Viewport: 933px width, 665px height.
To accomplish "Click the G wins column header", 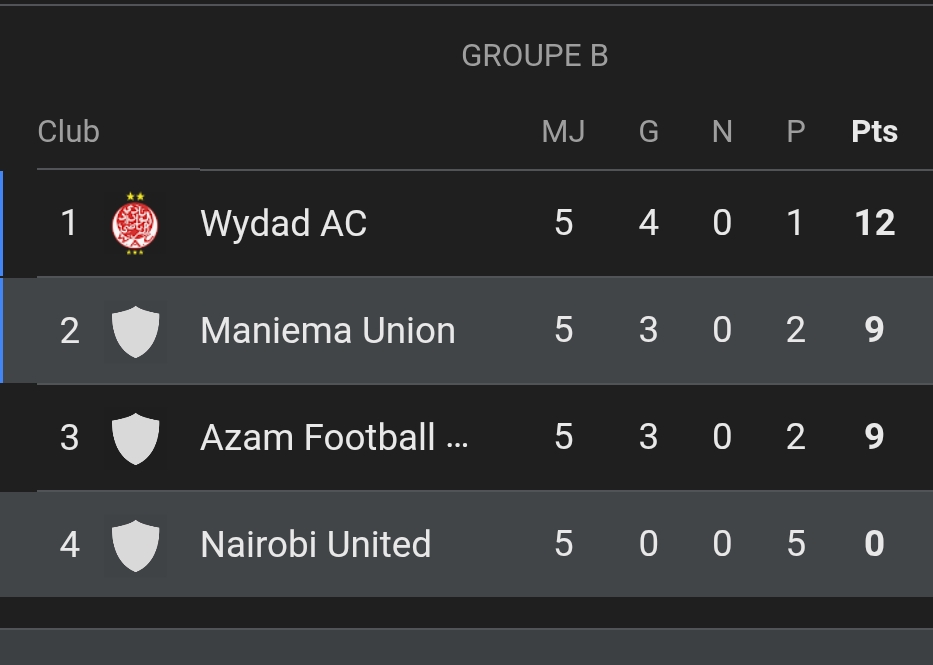I will point(648,132).
